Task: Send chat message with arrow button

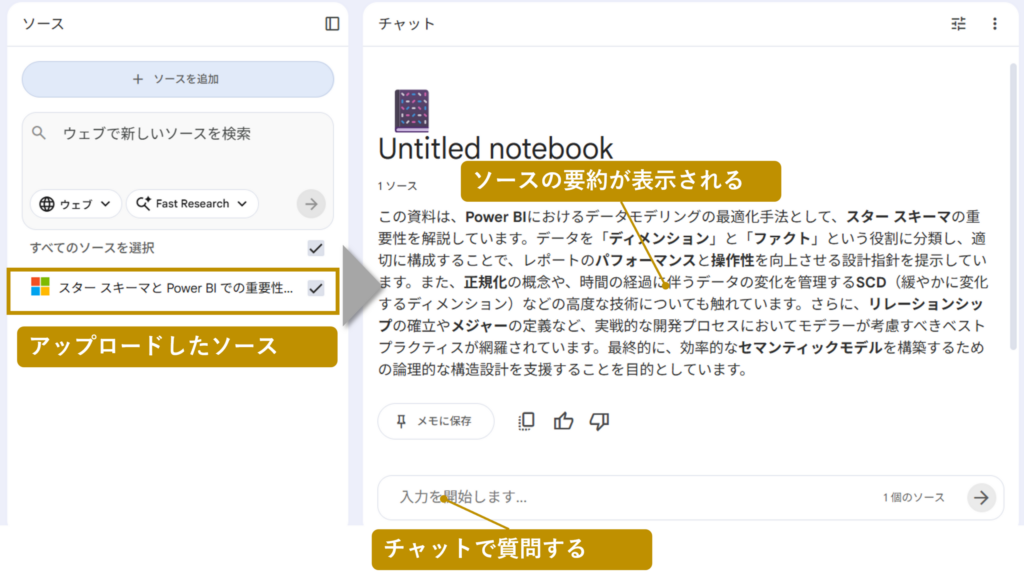Action: click(982, 497)
